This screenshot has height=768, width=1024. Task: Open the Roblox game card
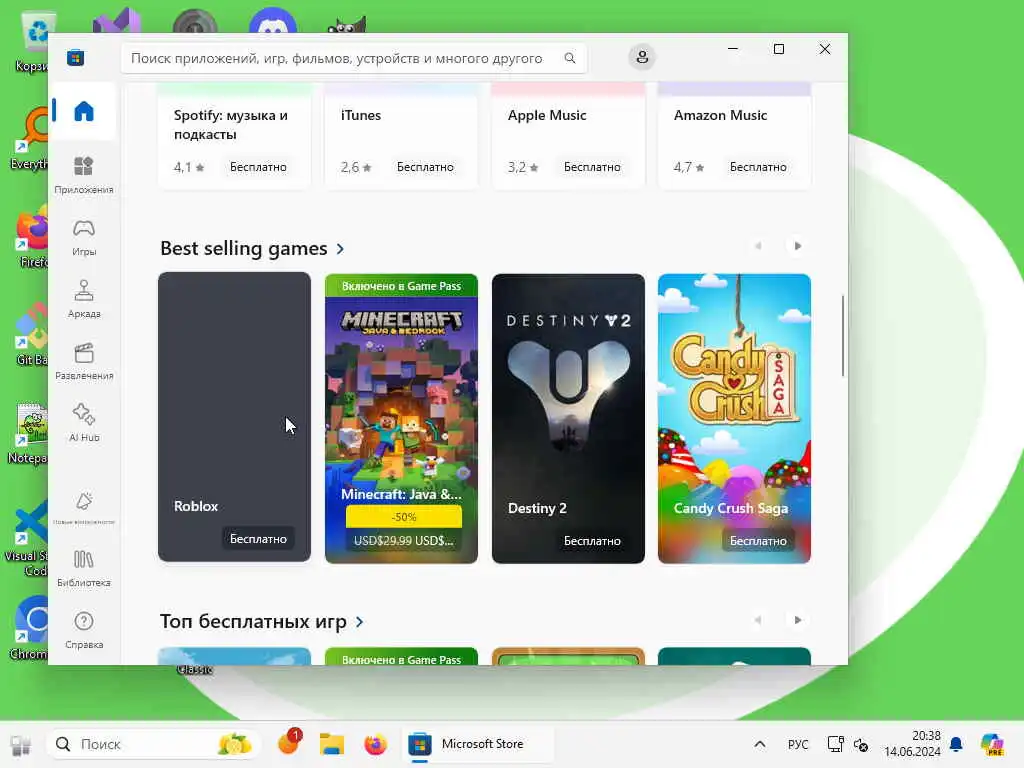click(x=234, y=417)
